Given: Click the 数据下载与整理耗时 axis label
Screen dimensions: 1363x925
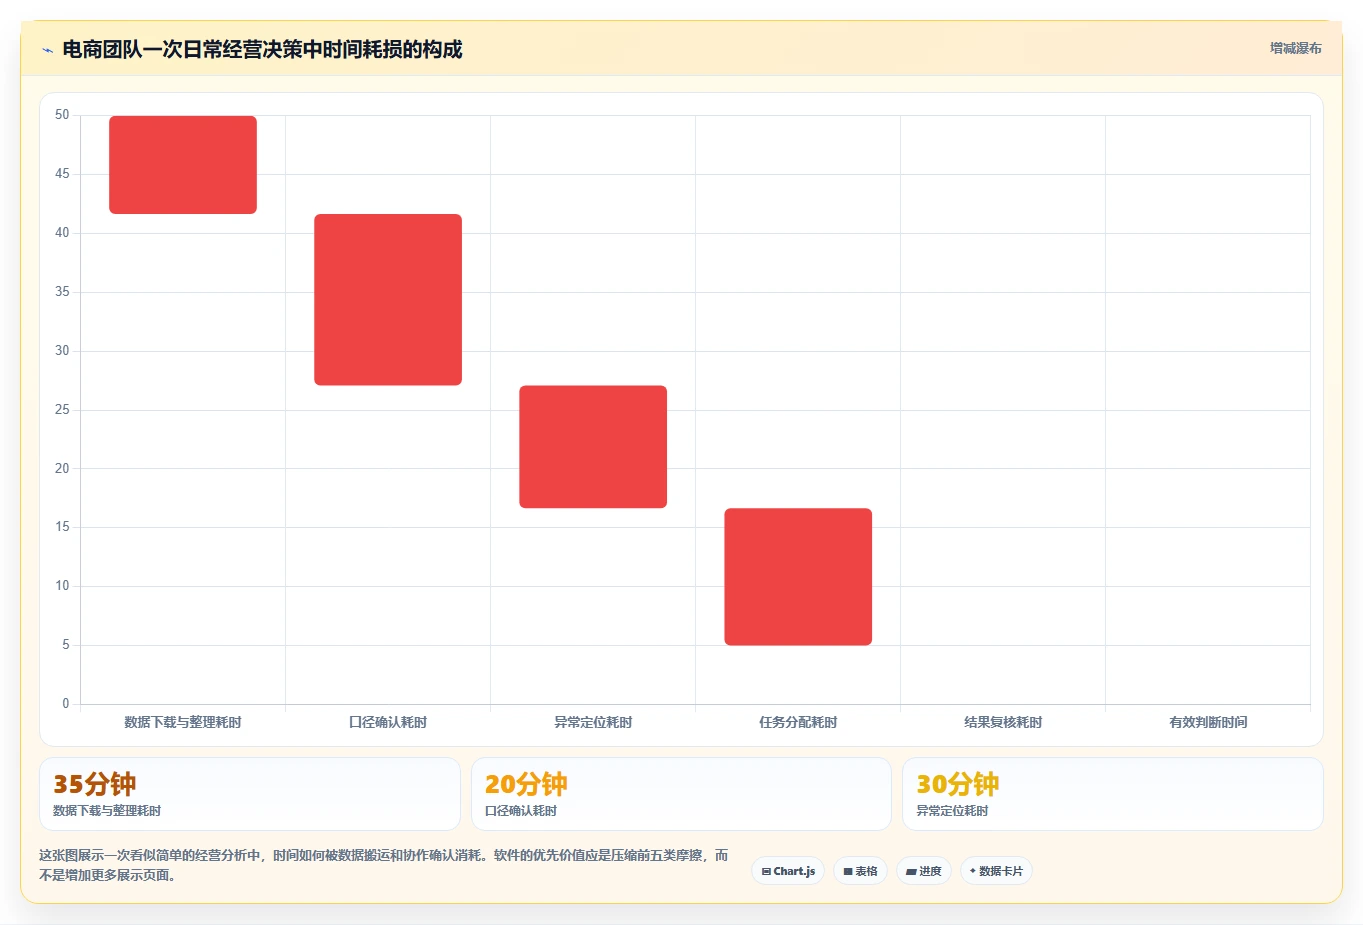Looking at the screenshot, I should [183, 722].
